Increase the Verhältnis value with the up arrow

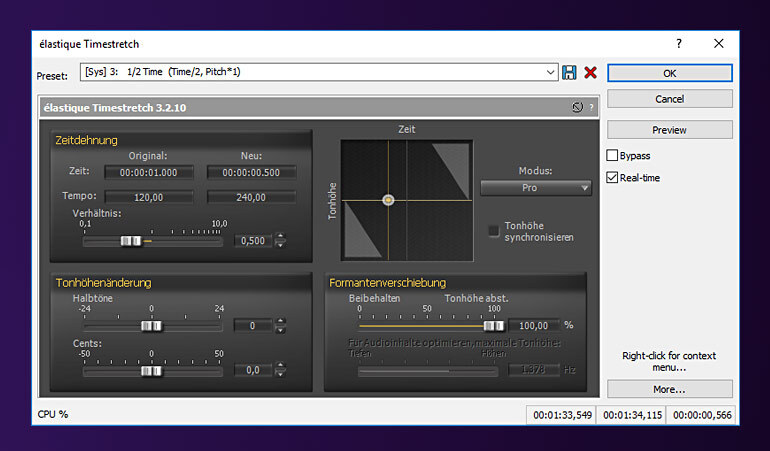tap(280, 236)
